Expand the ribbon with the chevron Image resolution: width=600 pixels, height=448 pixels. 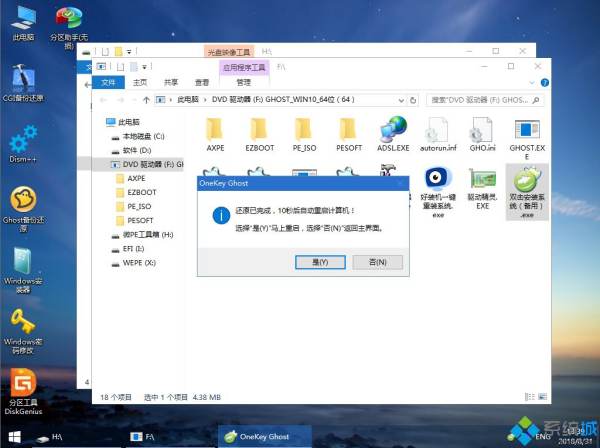coord(532,83)
